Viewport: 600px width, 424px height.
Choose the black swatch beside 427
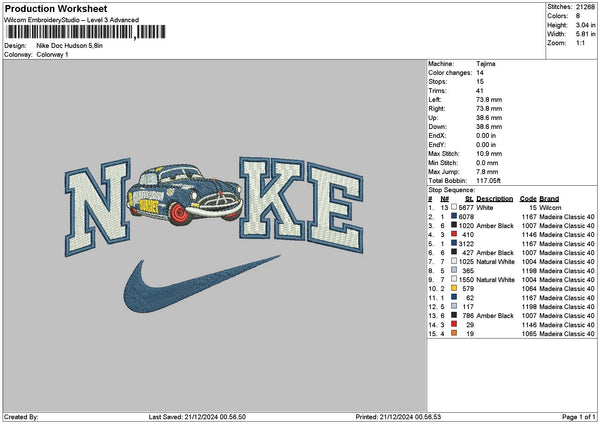point(454,252)
